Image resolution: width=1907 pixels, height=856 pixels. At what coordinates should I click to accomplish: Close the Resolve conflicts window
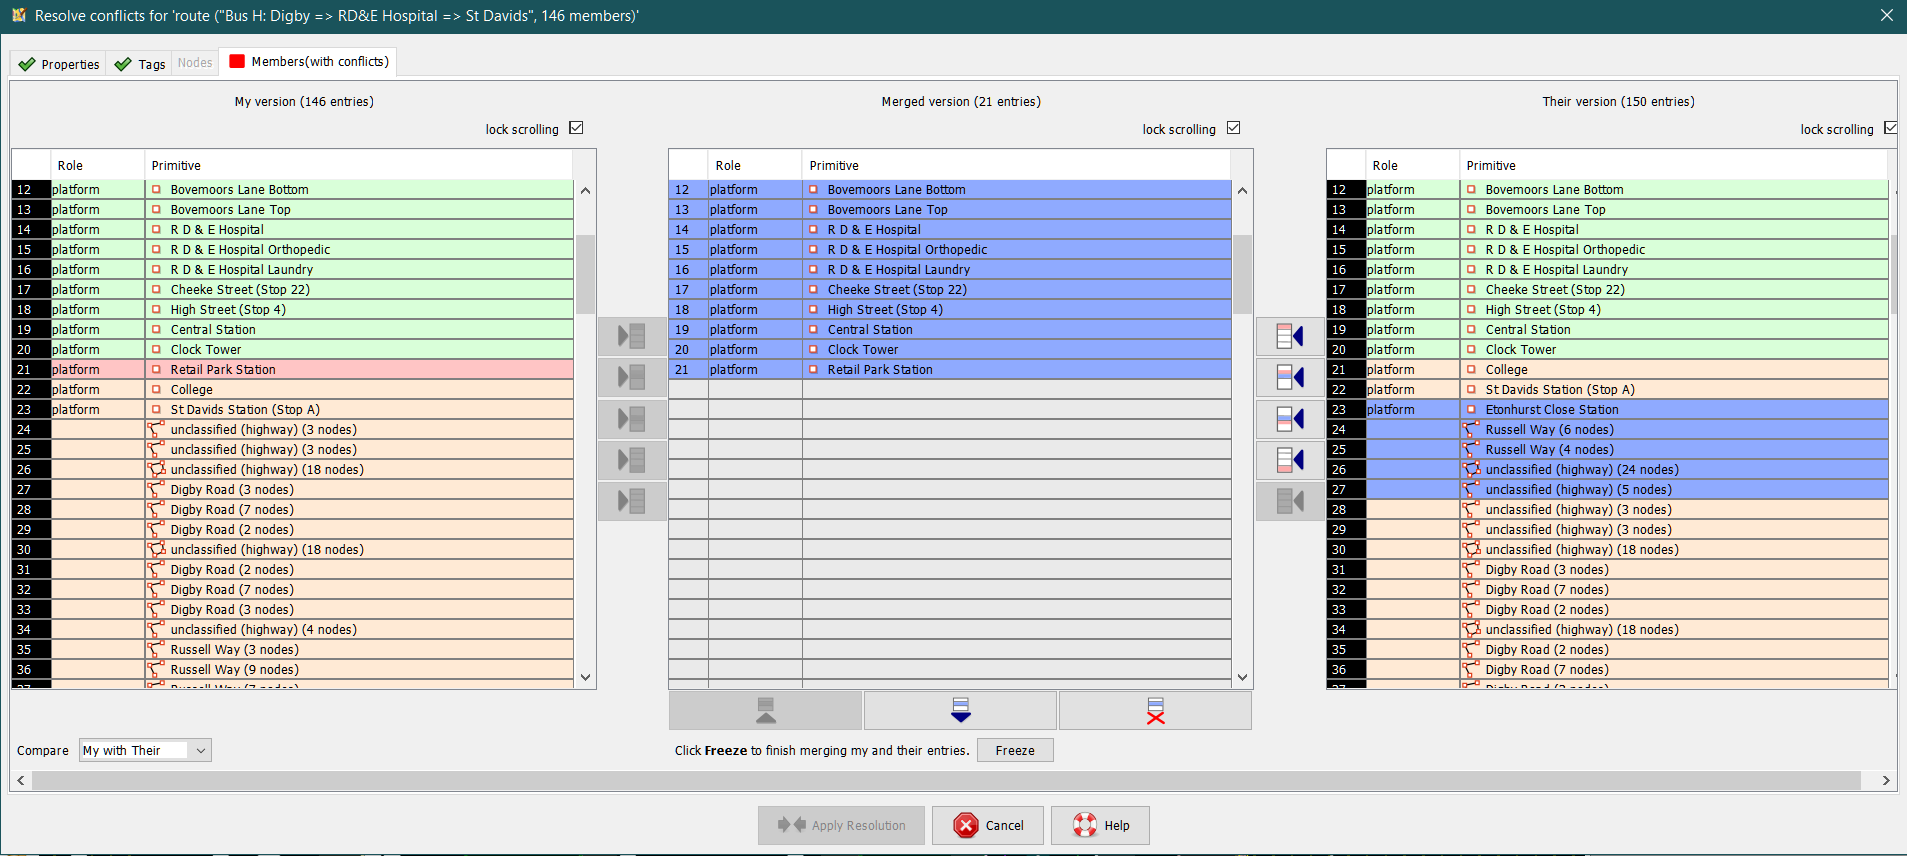click(x=1886, y=16)
